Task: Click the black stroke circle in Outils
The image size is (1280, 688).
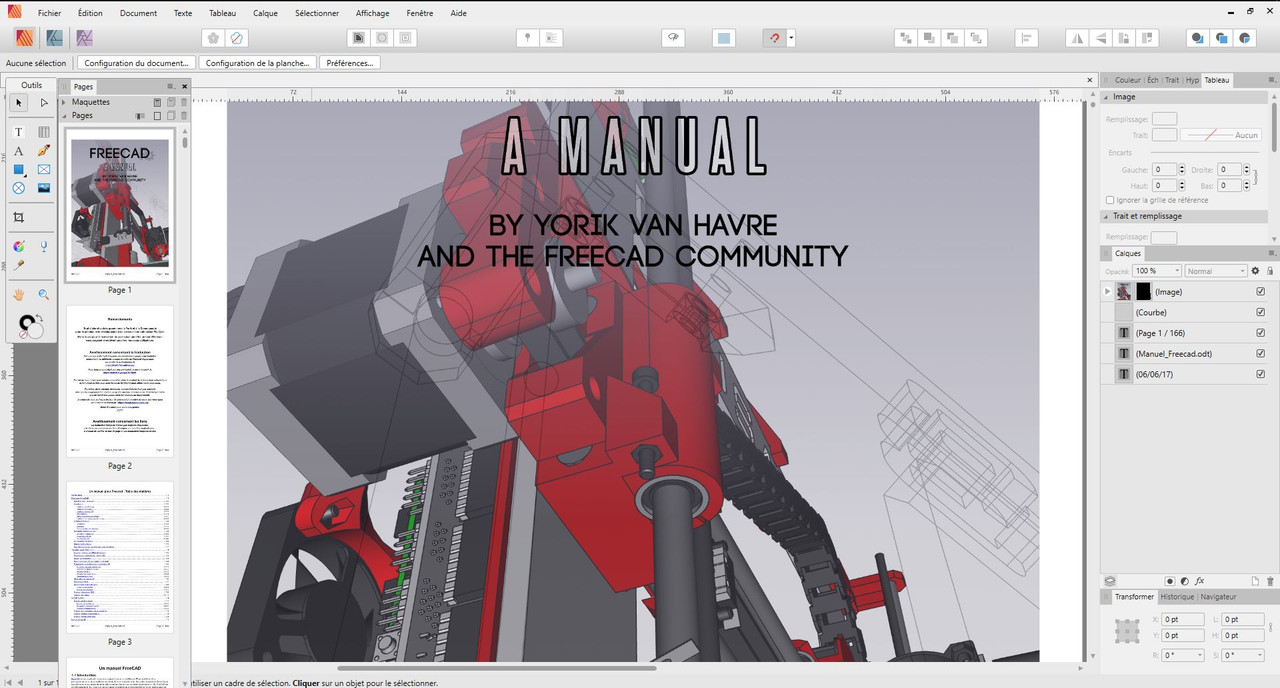Action: tap(28, 324)
